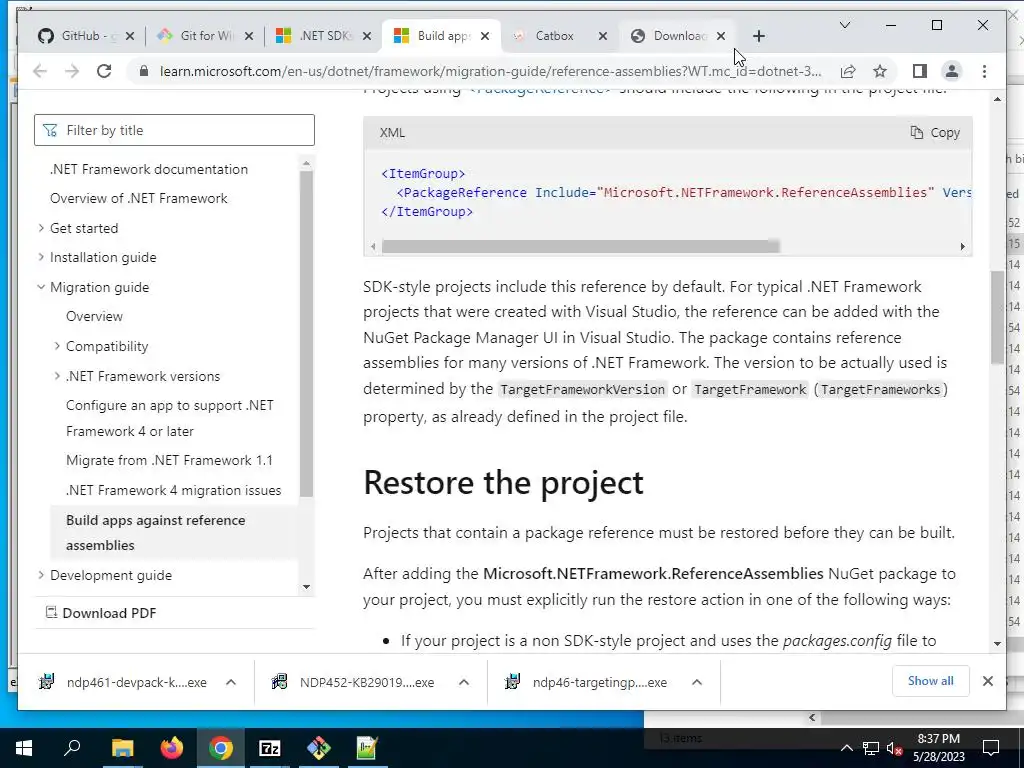
Task: Click code block scroll left arrow
Action: pyautogui.click(x=373, y=247)
